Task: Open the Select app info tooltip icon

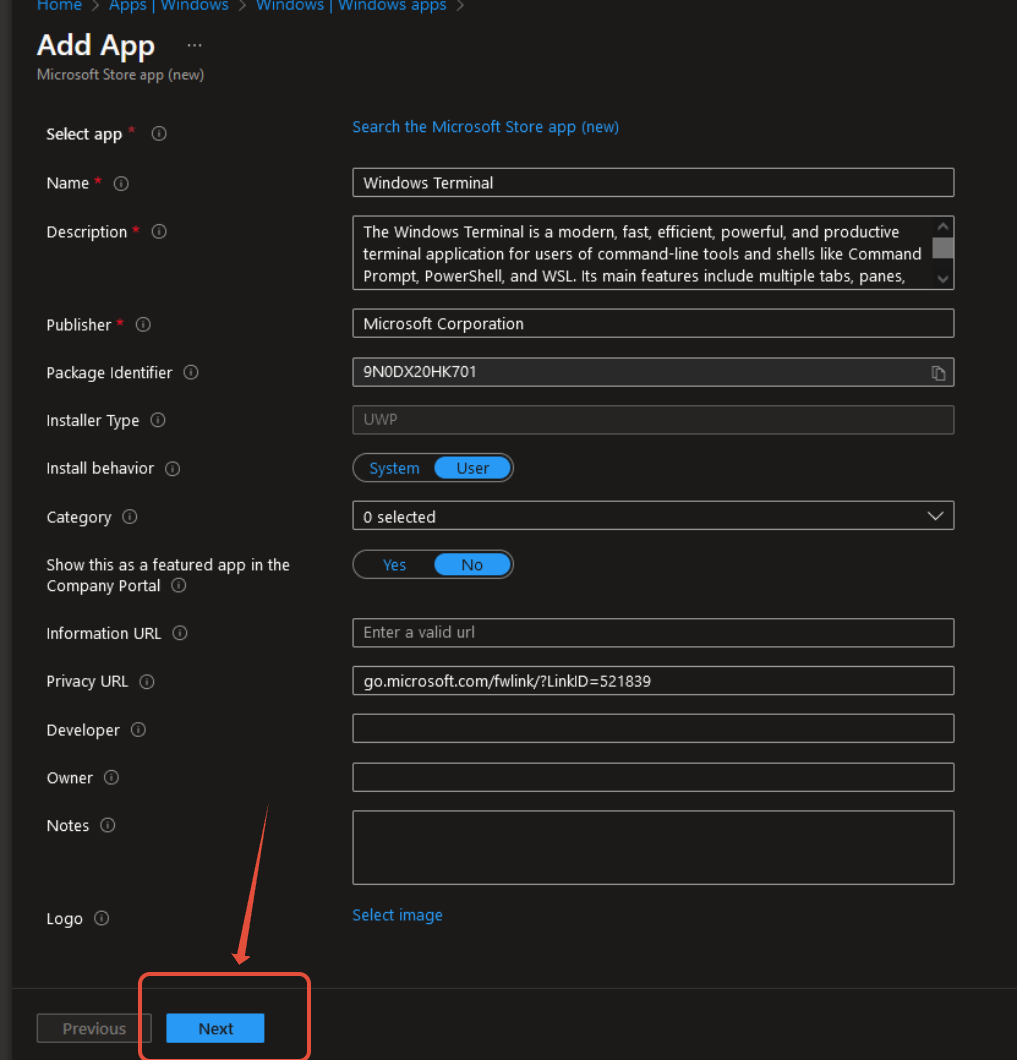Action: click(159, 134)
